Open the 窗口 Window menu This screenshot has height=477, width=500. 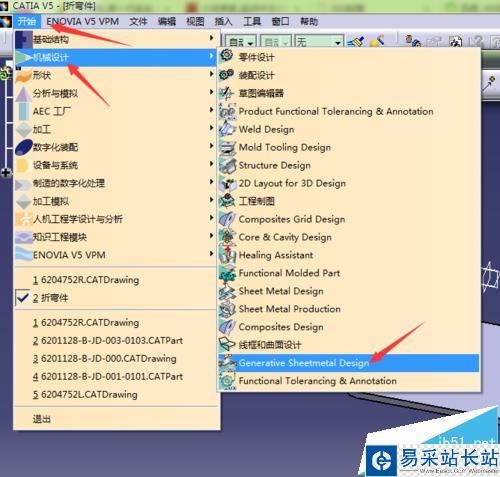point(280,22)
